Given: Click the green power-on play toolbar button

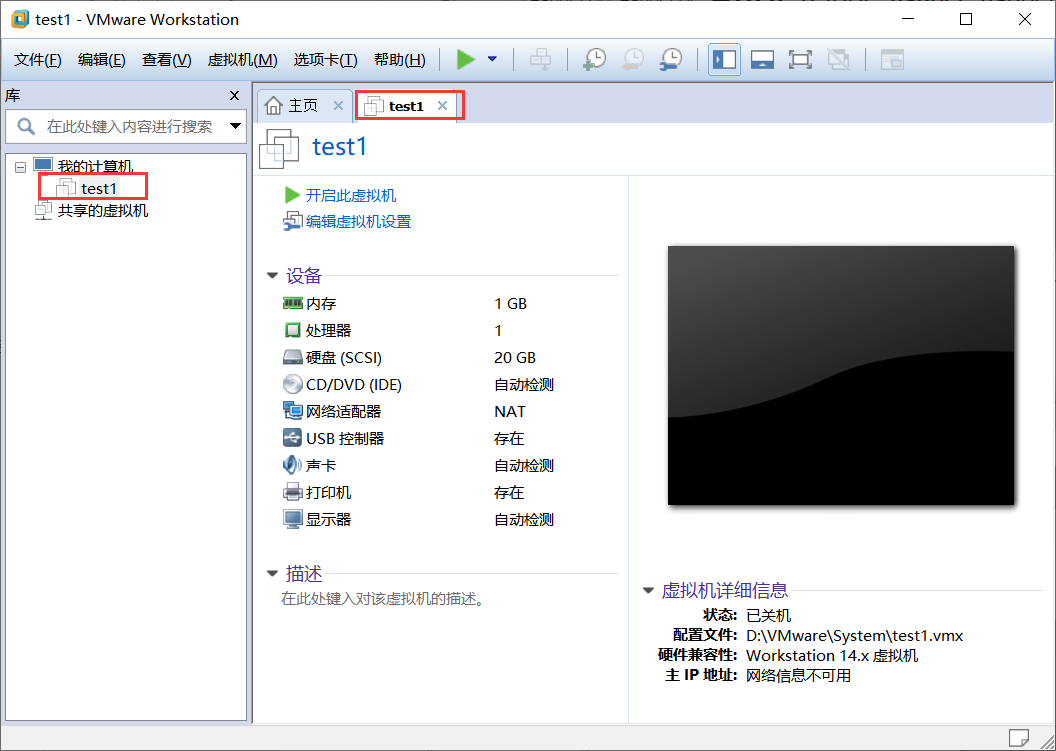Looking at the screenshot, I should [x=465, y=59].
